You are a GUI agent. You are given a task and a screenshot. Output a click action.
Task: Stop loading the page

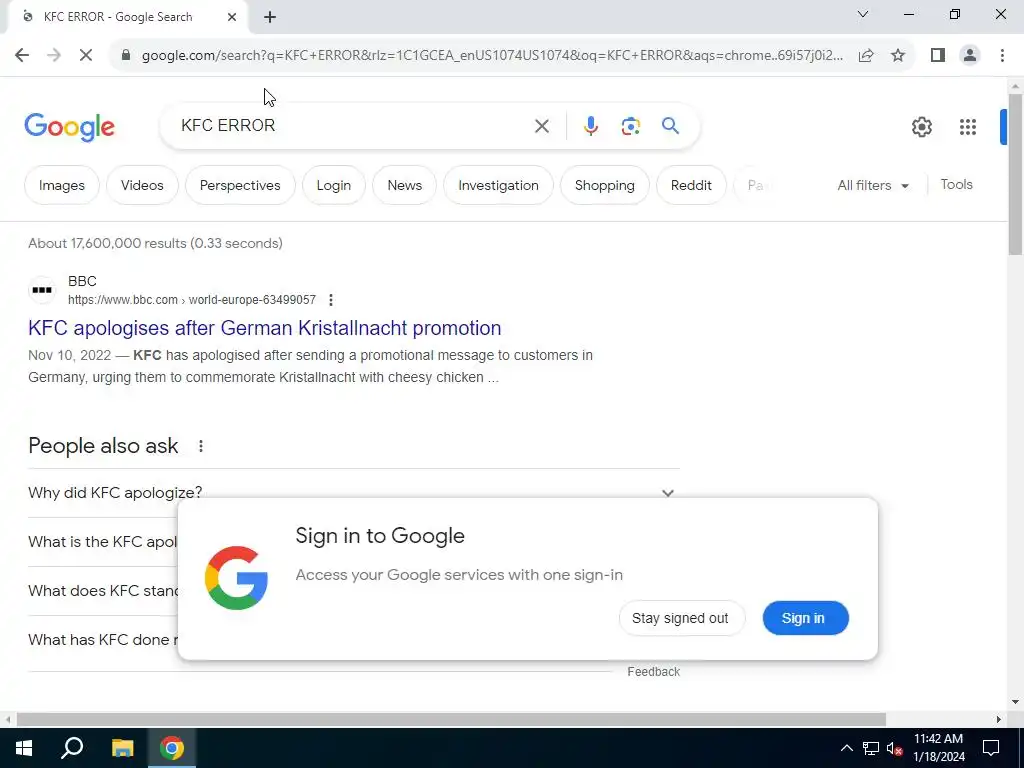[x=86, y=56]
